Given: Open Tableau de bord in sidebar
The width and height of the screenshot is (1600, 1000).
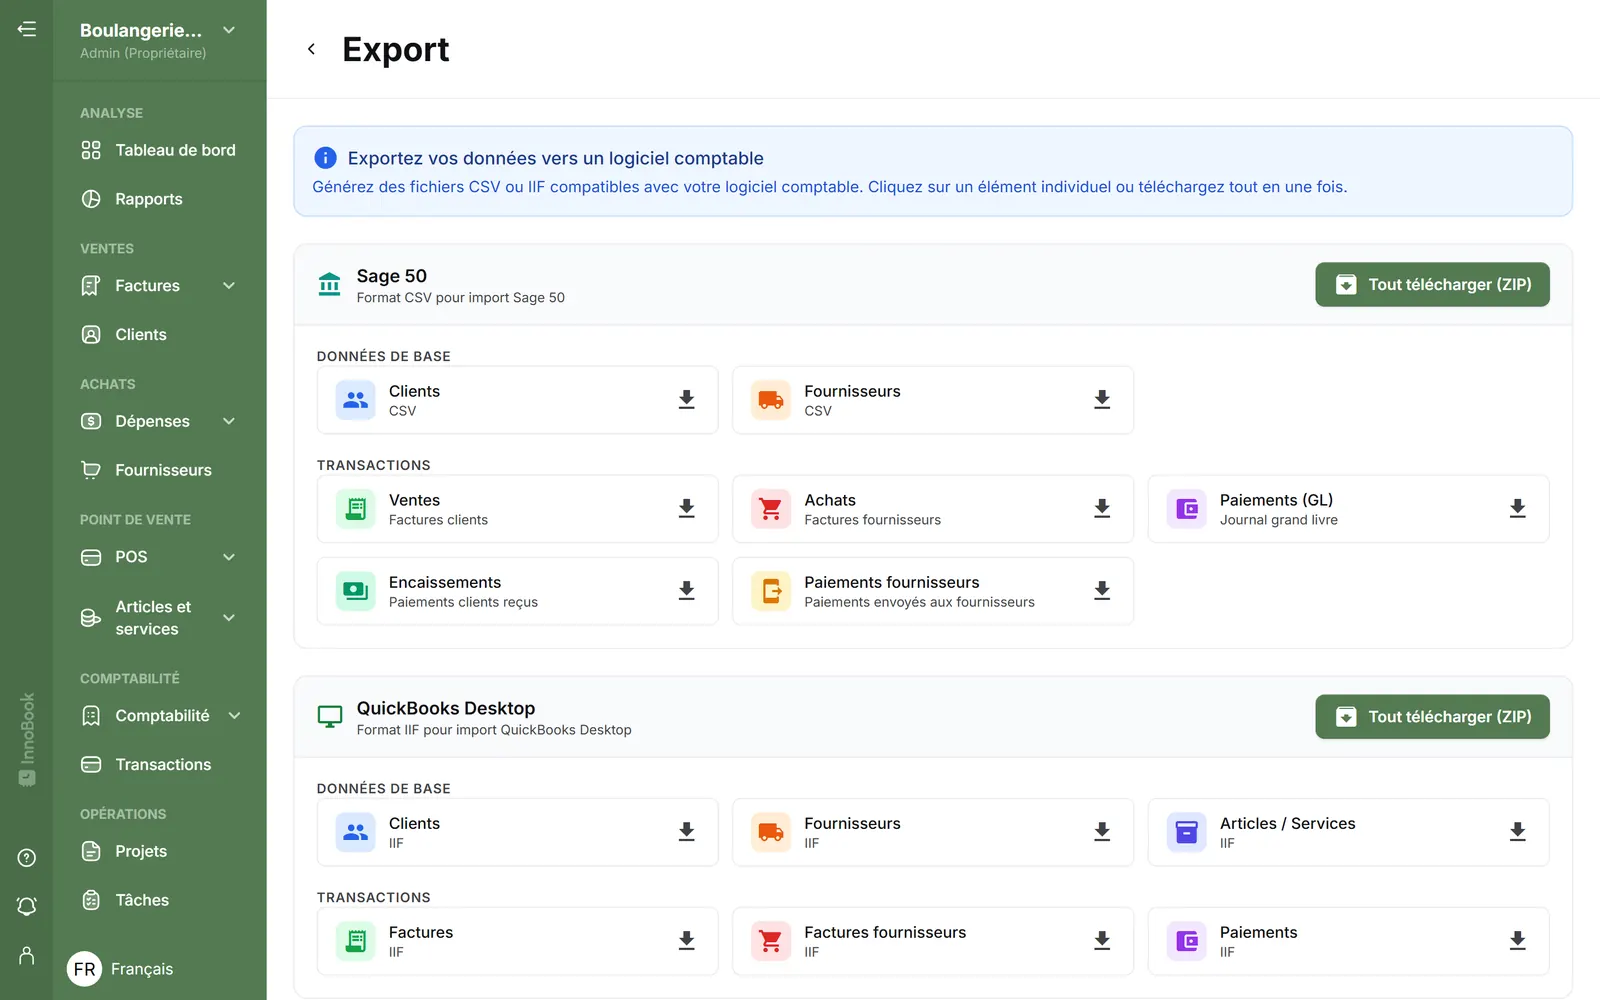Looking at the screenshot, I should tap(159, 150).
